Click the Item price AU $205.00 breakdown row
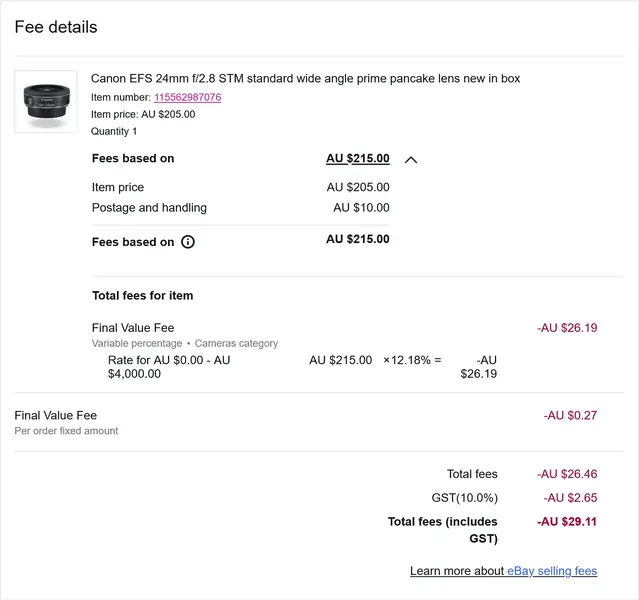The width and height of the screenshot is (639, 600). 240,187
